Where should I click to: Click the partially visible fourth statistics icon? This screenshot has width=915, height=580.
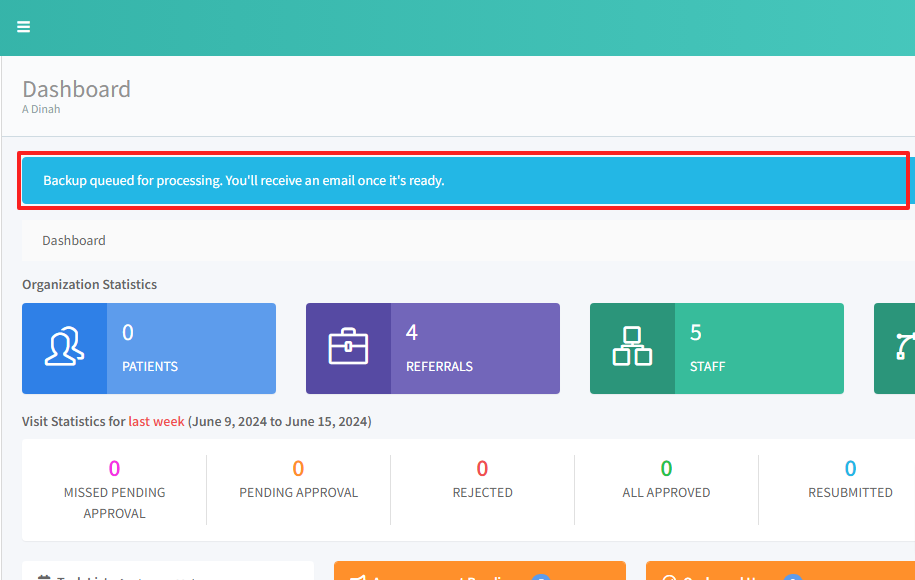point(903,348)
